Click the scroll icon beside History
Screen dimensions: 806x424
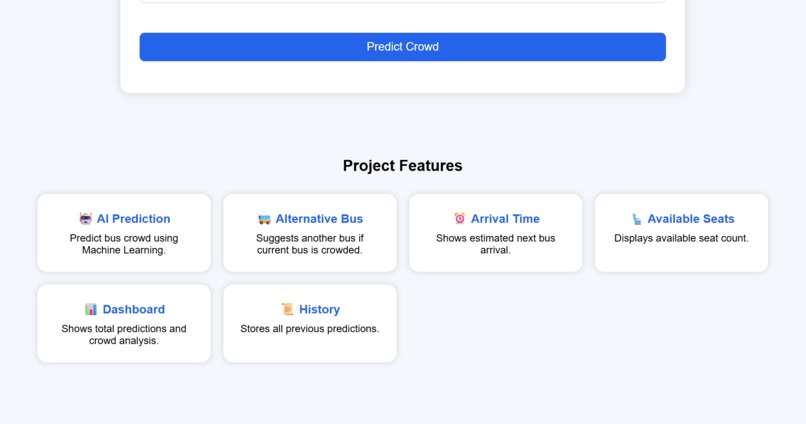[x=287, y=309]
